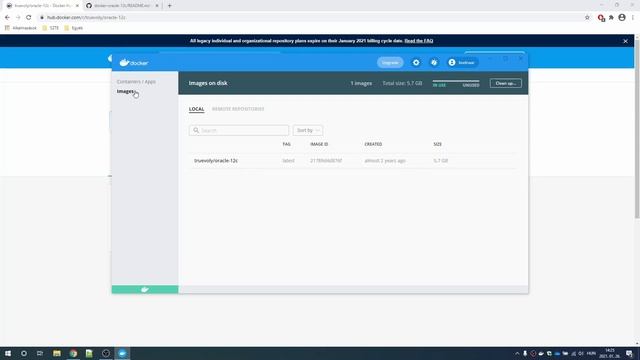Image resolution: width=640 pixels, height=360 pixels.
Task: Switch to the REMOTE REPOSITORIES tab
Action: (x=238, y=109)
